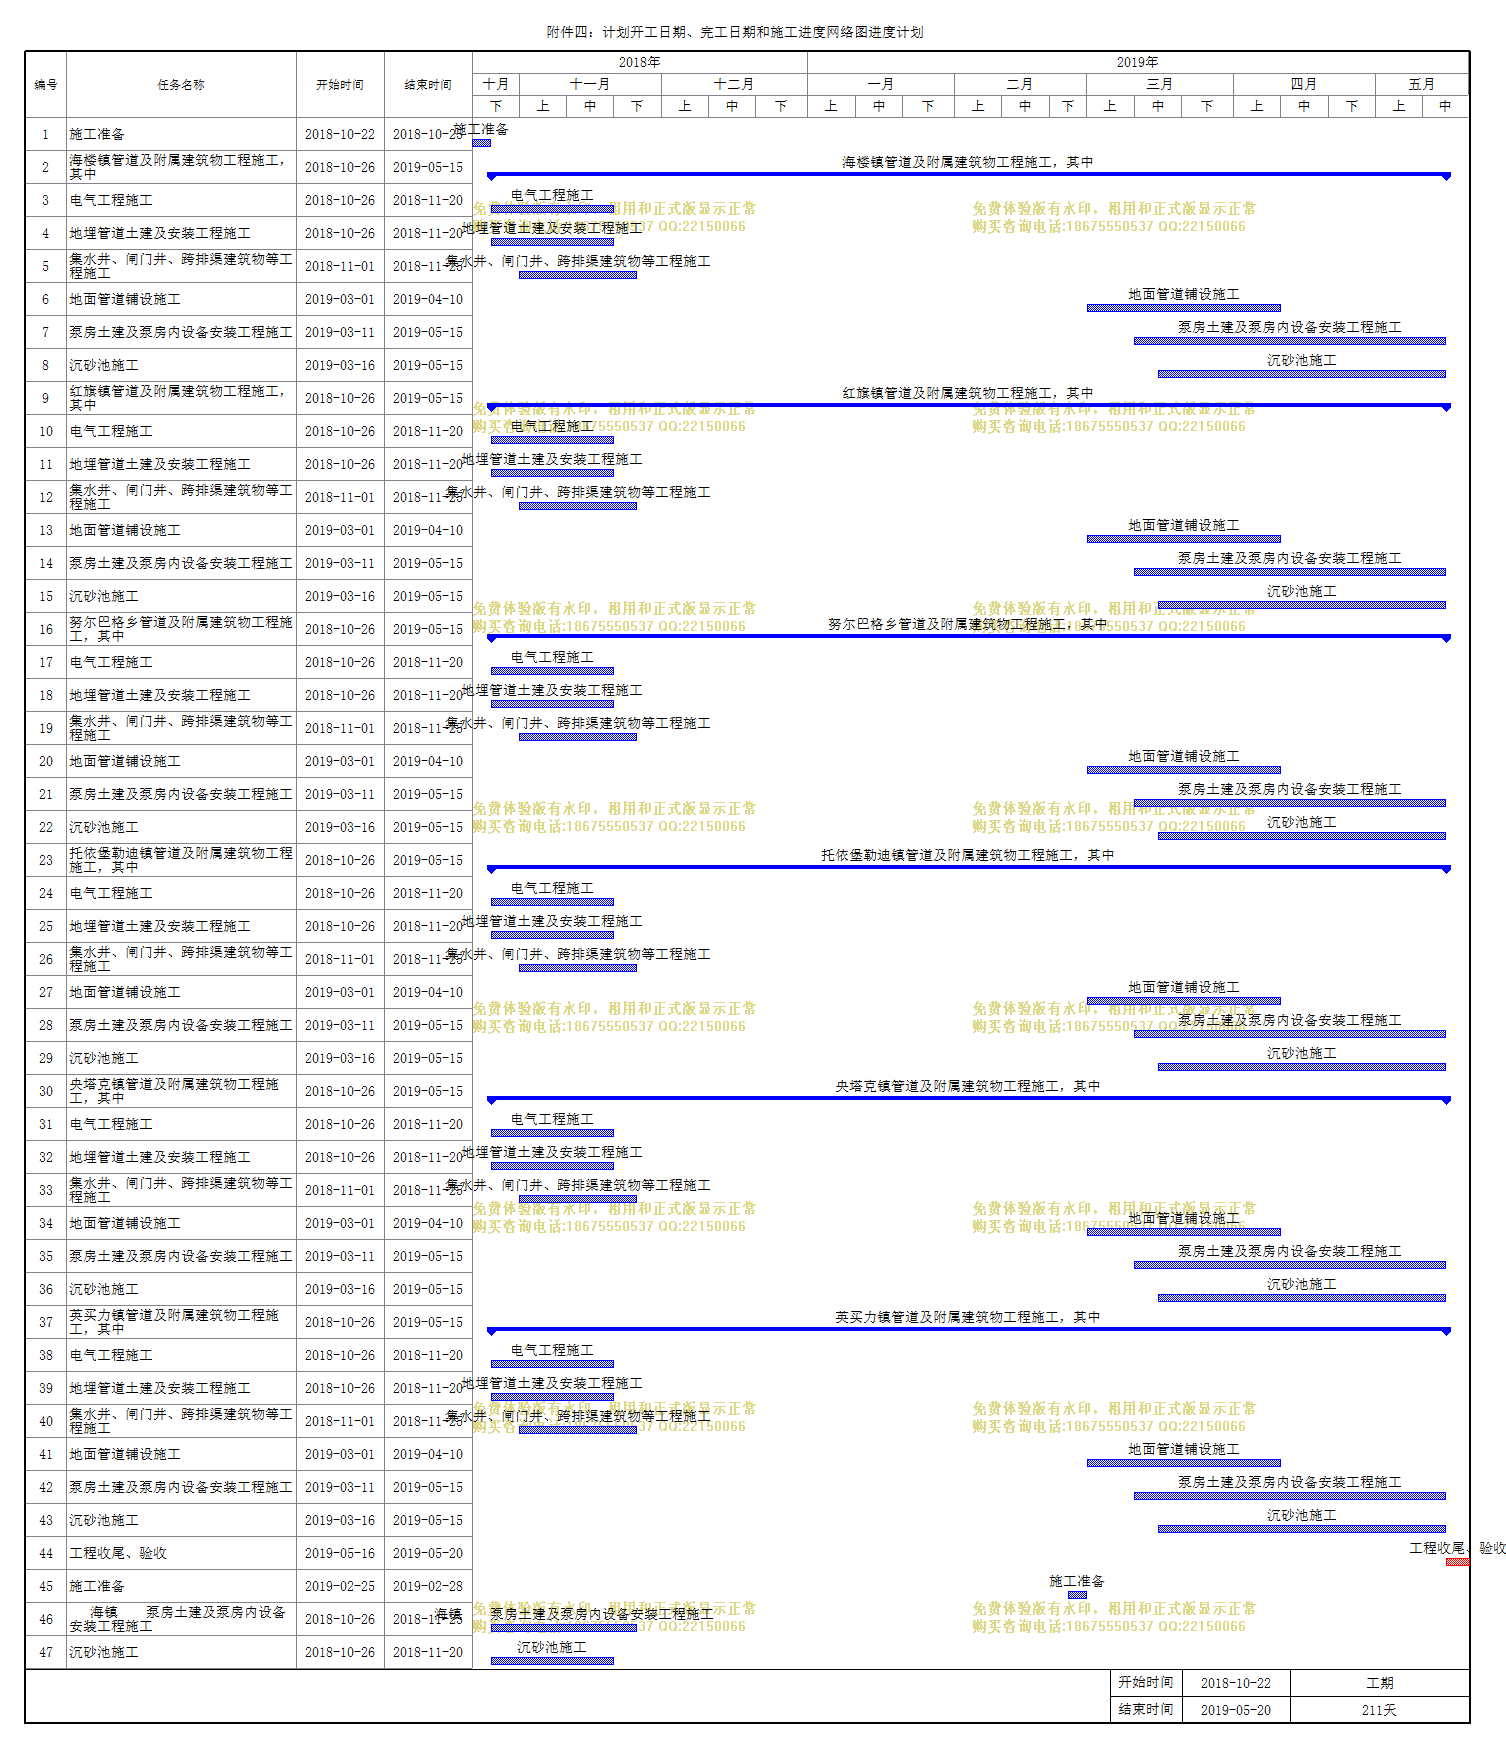Select row 37 英买力镇管道 task name

click(174, 1321)
